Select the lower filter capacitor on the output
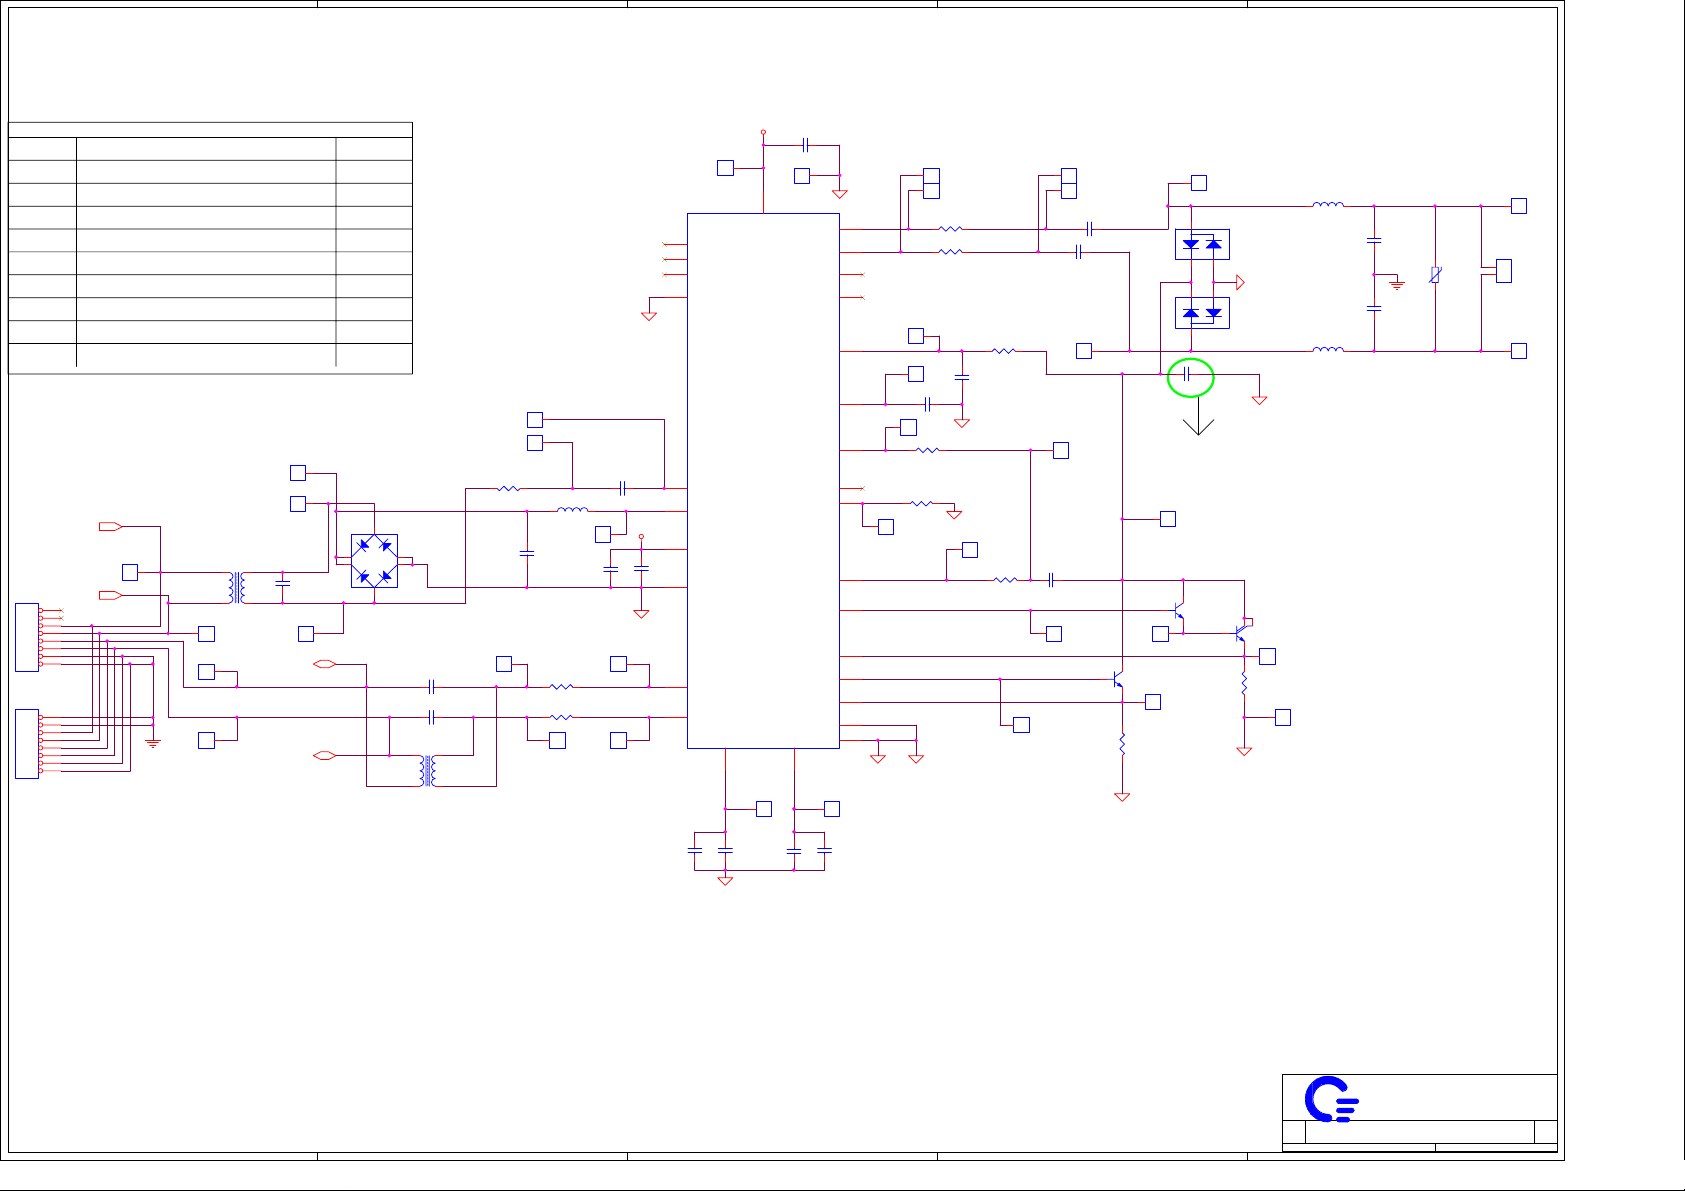 (x=1374, y=309)
